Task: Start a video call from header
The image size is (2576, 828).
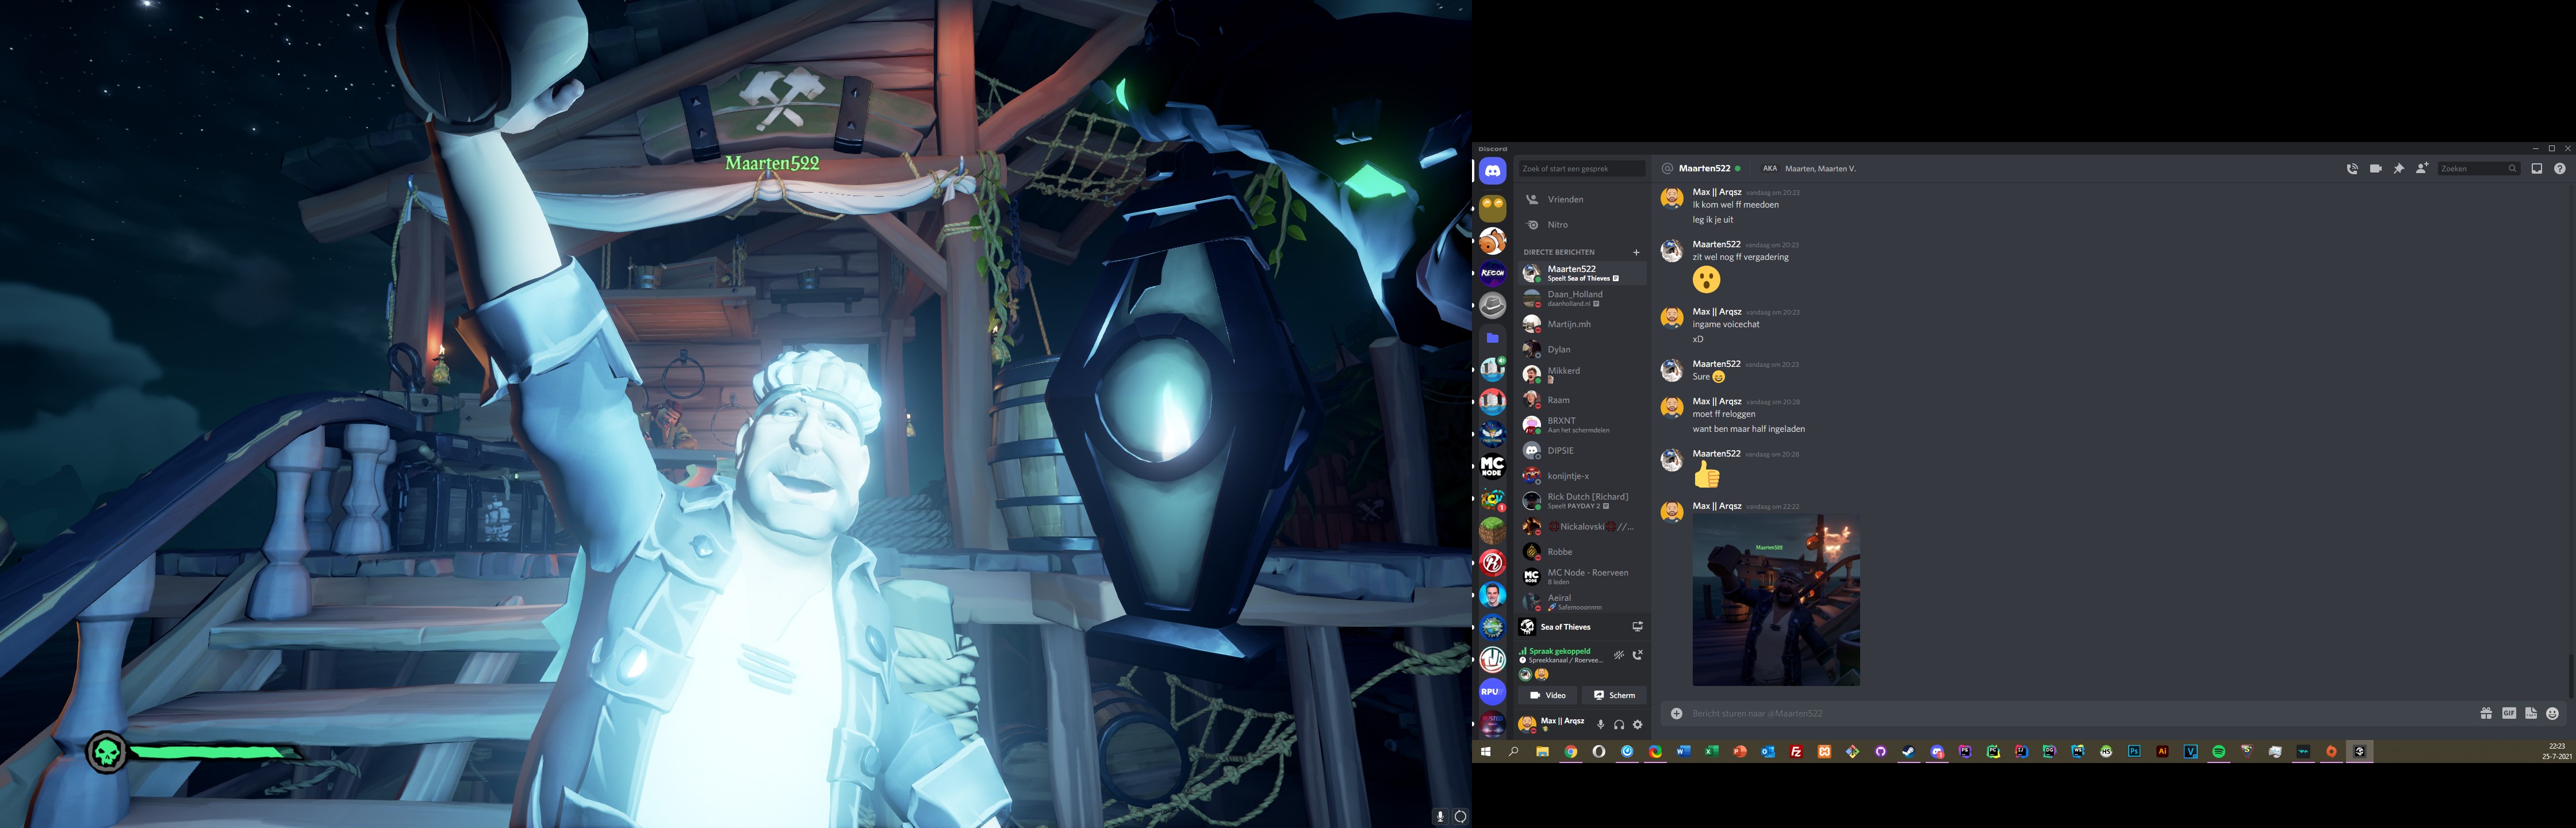Action: point(2375,169)
